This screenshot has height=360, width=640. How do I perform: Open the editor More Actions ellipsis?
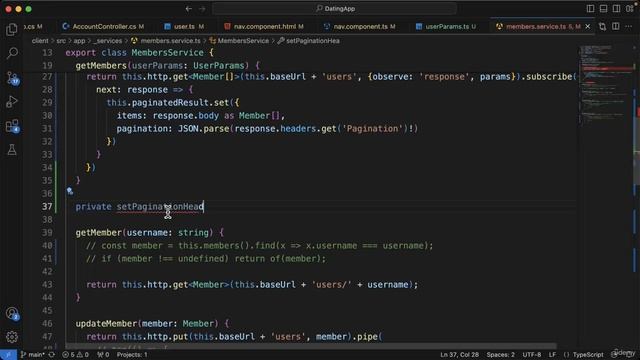pos(629,27)
